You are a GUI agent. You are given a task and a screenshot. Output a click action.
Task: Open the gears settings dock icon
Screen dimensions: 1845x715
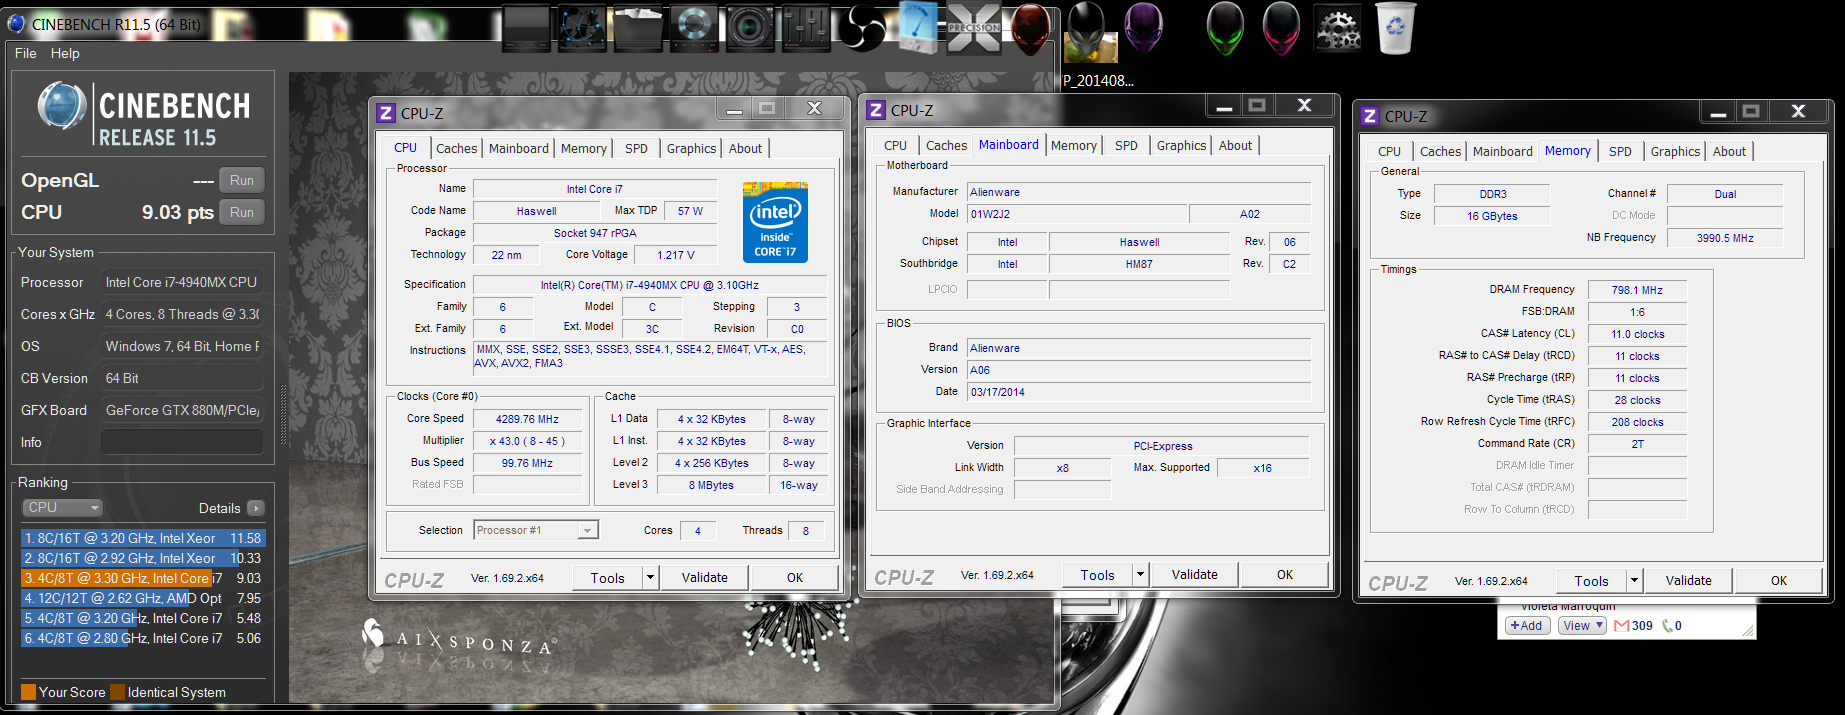(x=1337, y=27)
